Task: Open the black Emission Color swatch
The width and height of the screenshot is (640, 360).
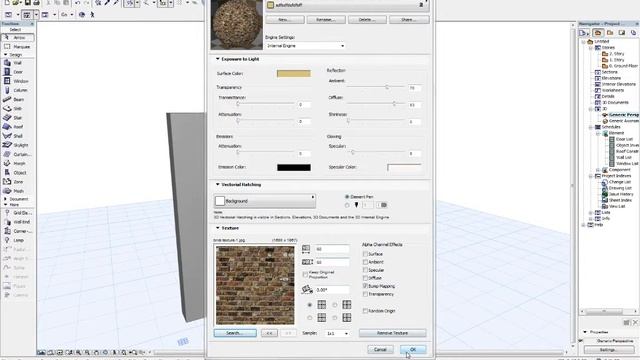Action: (293, 167)
